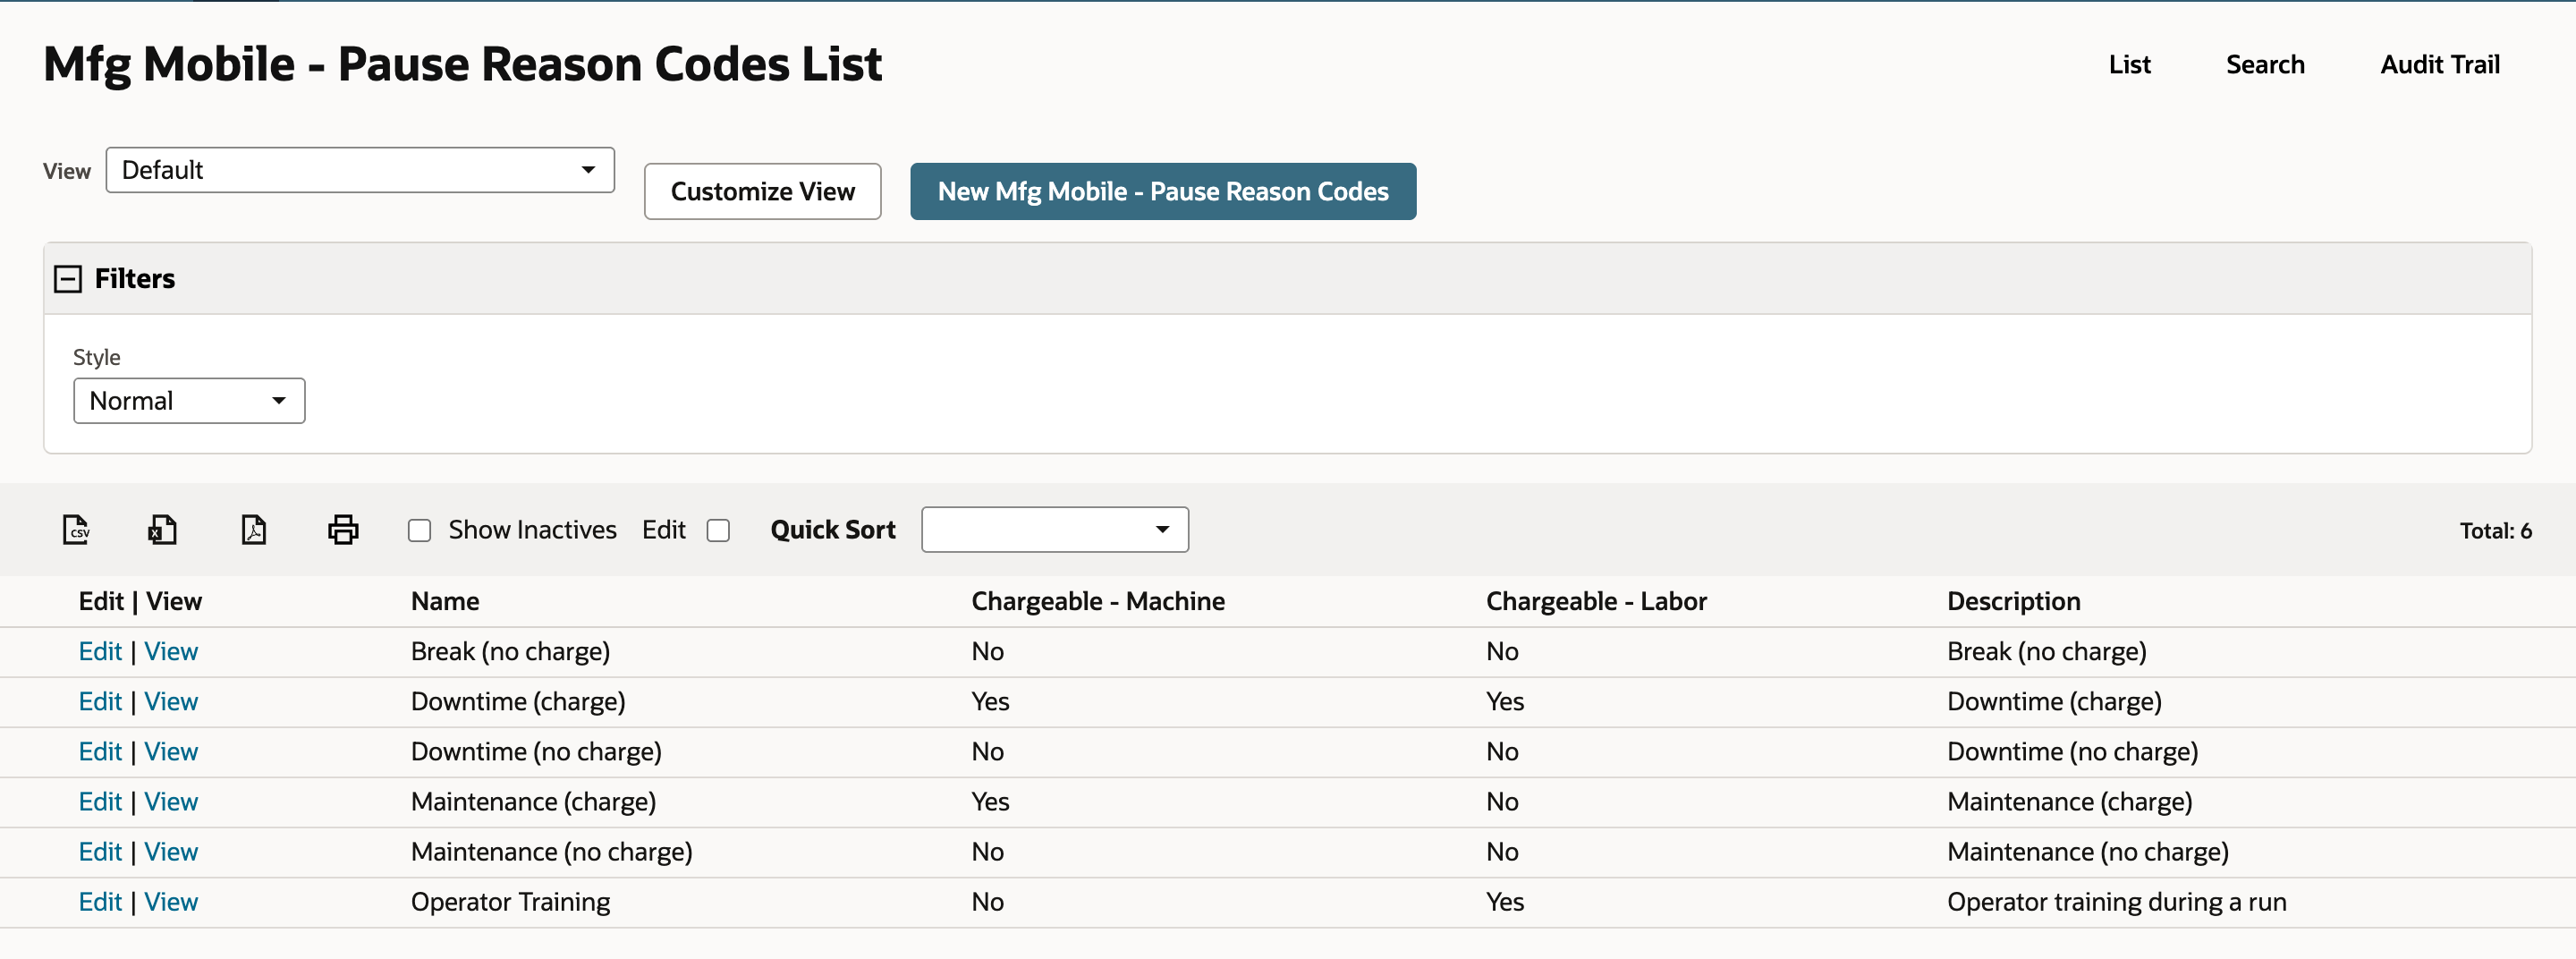Click the Operator Training name cell
2576x959 pixels.
pos(510,902)
